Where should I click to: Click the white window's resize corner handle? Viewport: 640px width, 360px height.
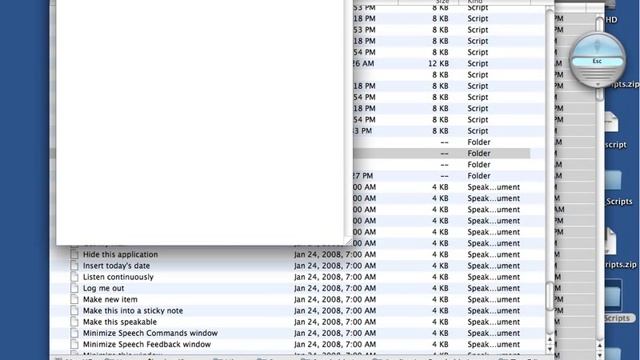(348, 241)
